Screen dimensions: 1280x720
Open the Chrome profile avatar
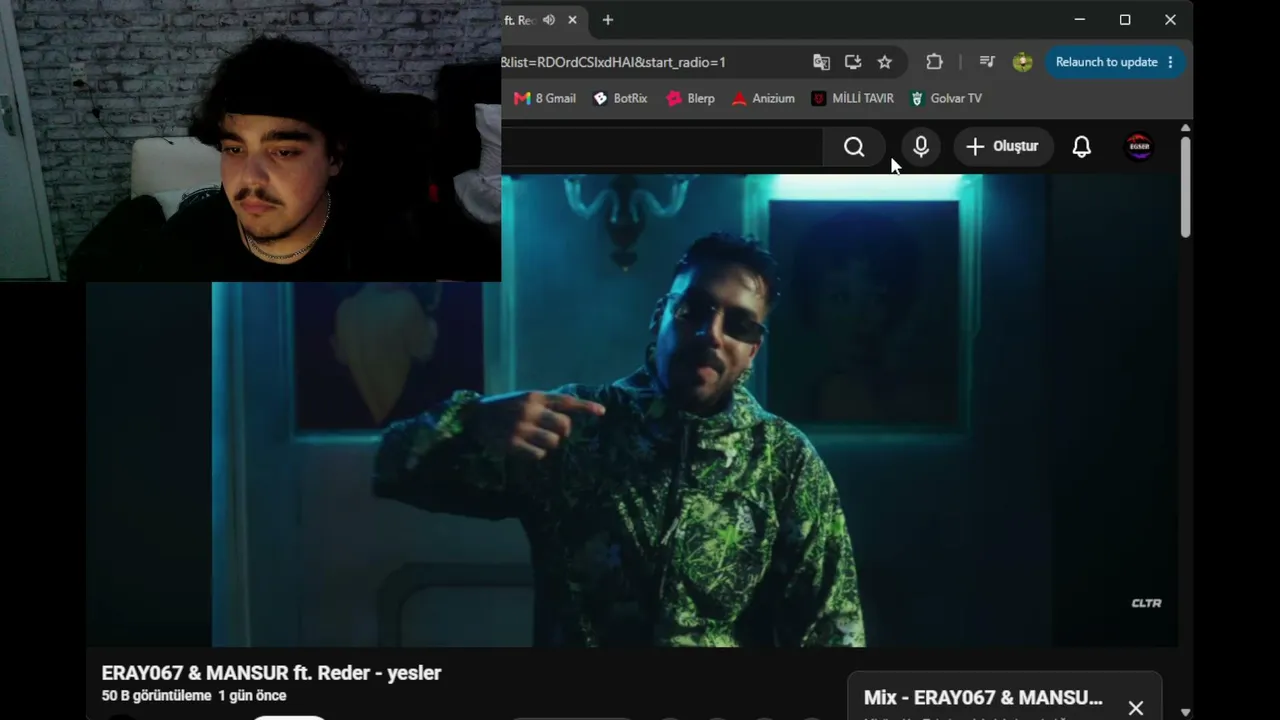[1022, 62]
